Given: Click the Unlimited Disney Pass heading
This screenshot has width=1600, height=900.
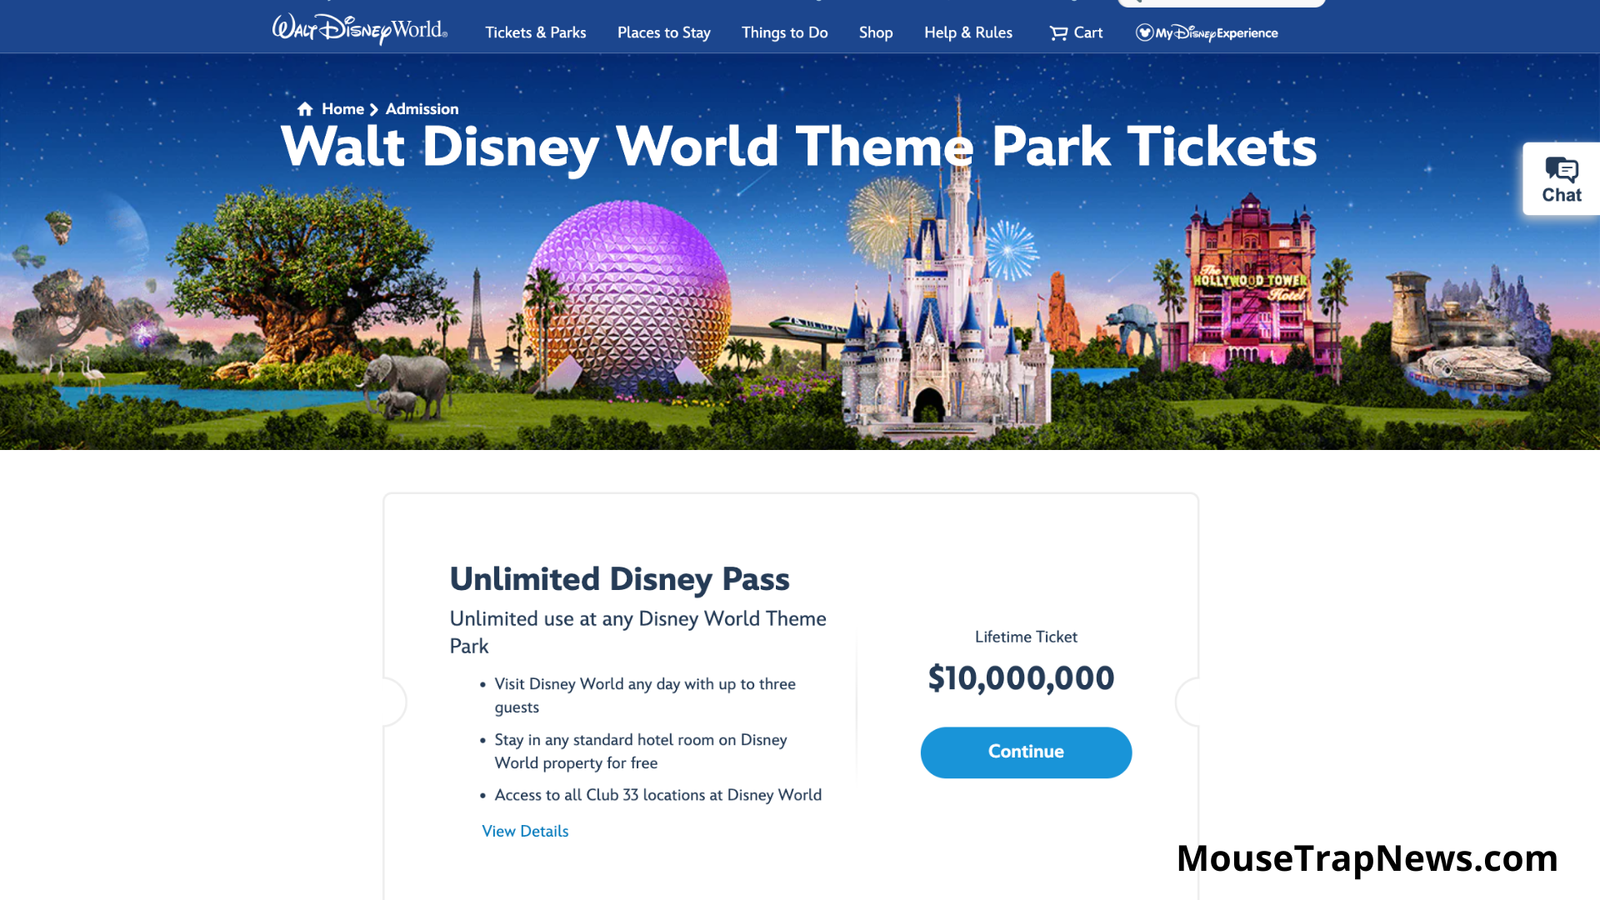Looking at the screenshot, I should 620,579.
